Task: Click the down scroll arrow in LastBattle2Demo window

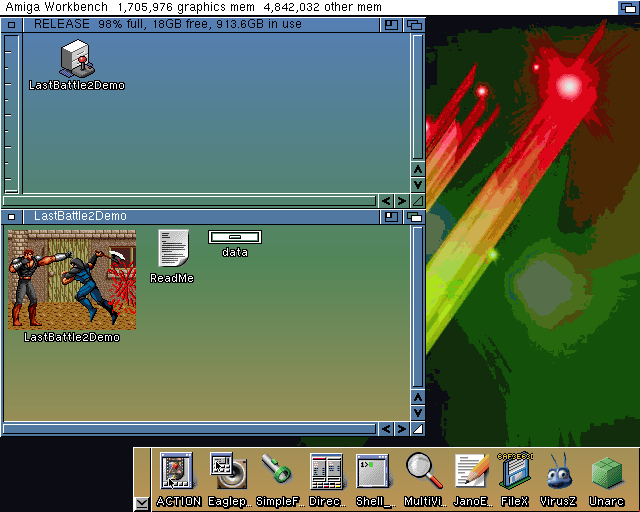Action: click(418, 413)
